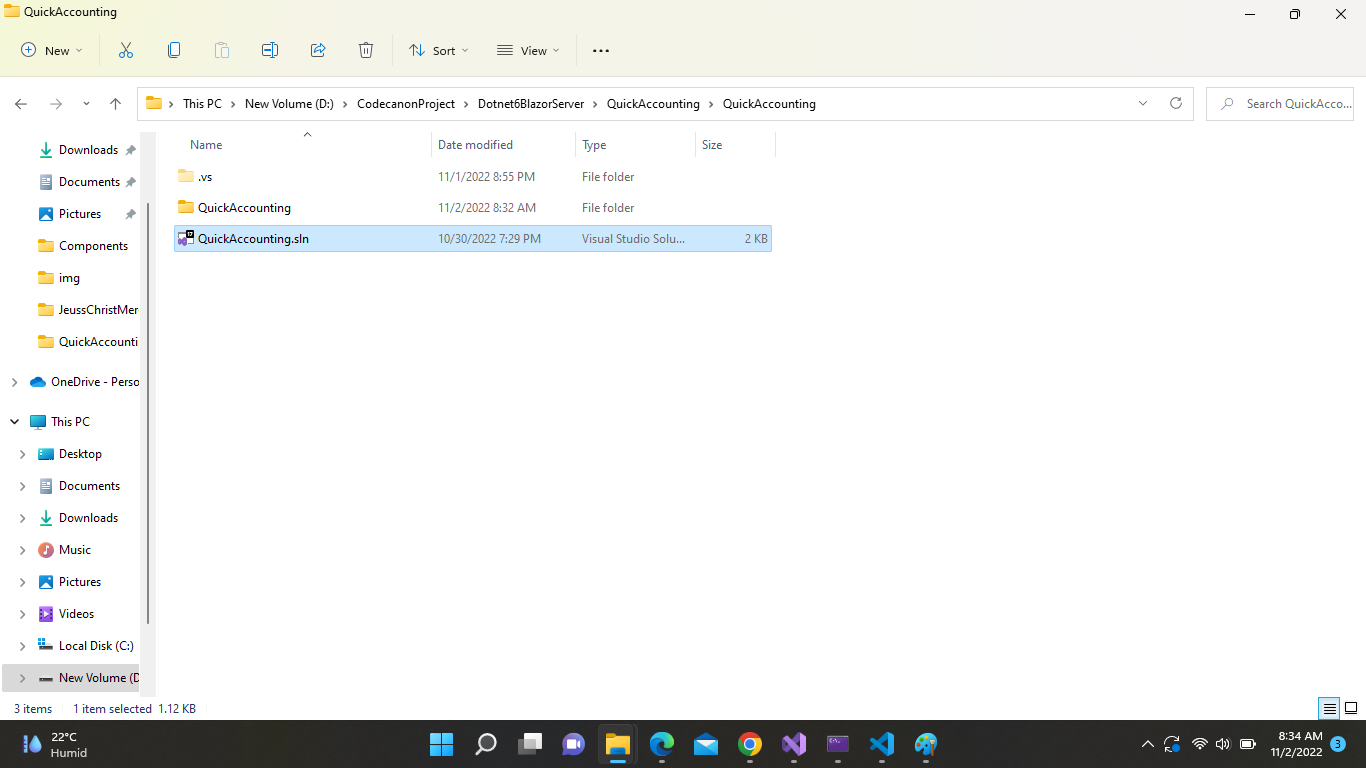Open the See more ellipsis menu

601,50
